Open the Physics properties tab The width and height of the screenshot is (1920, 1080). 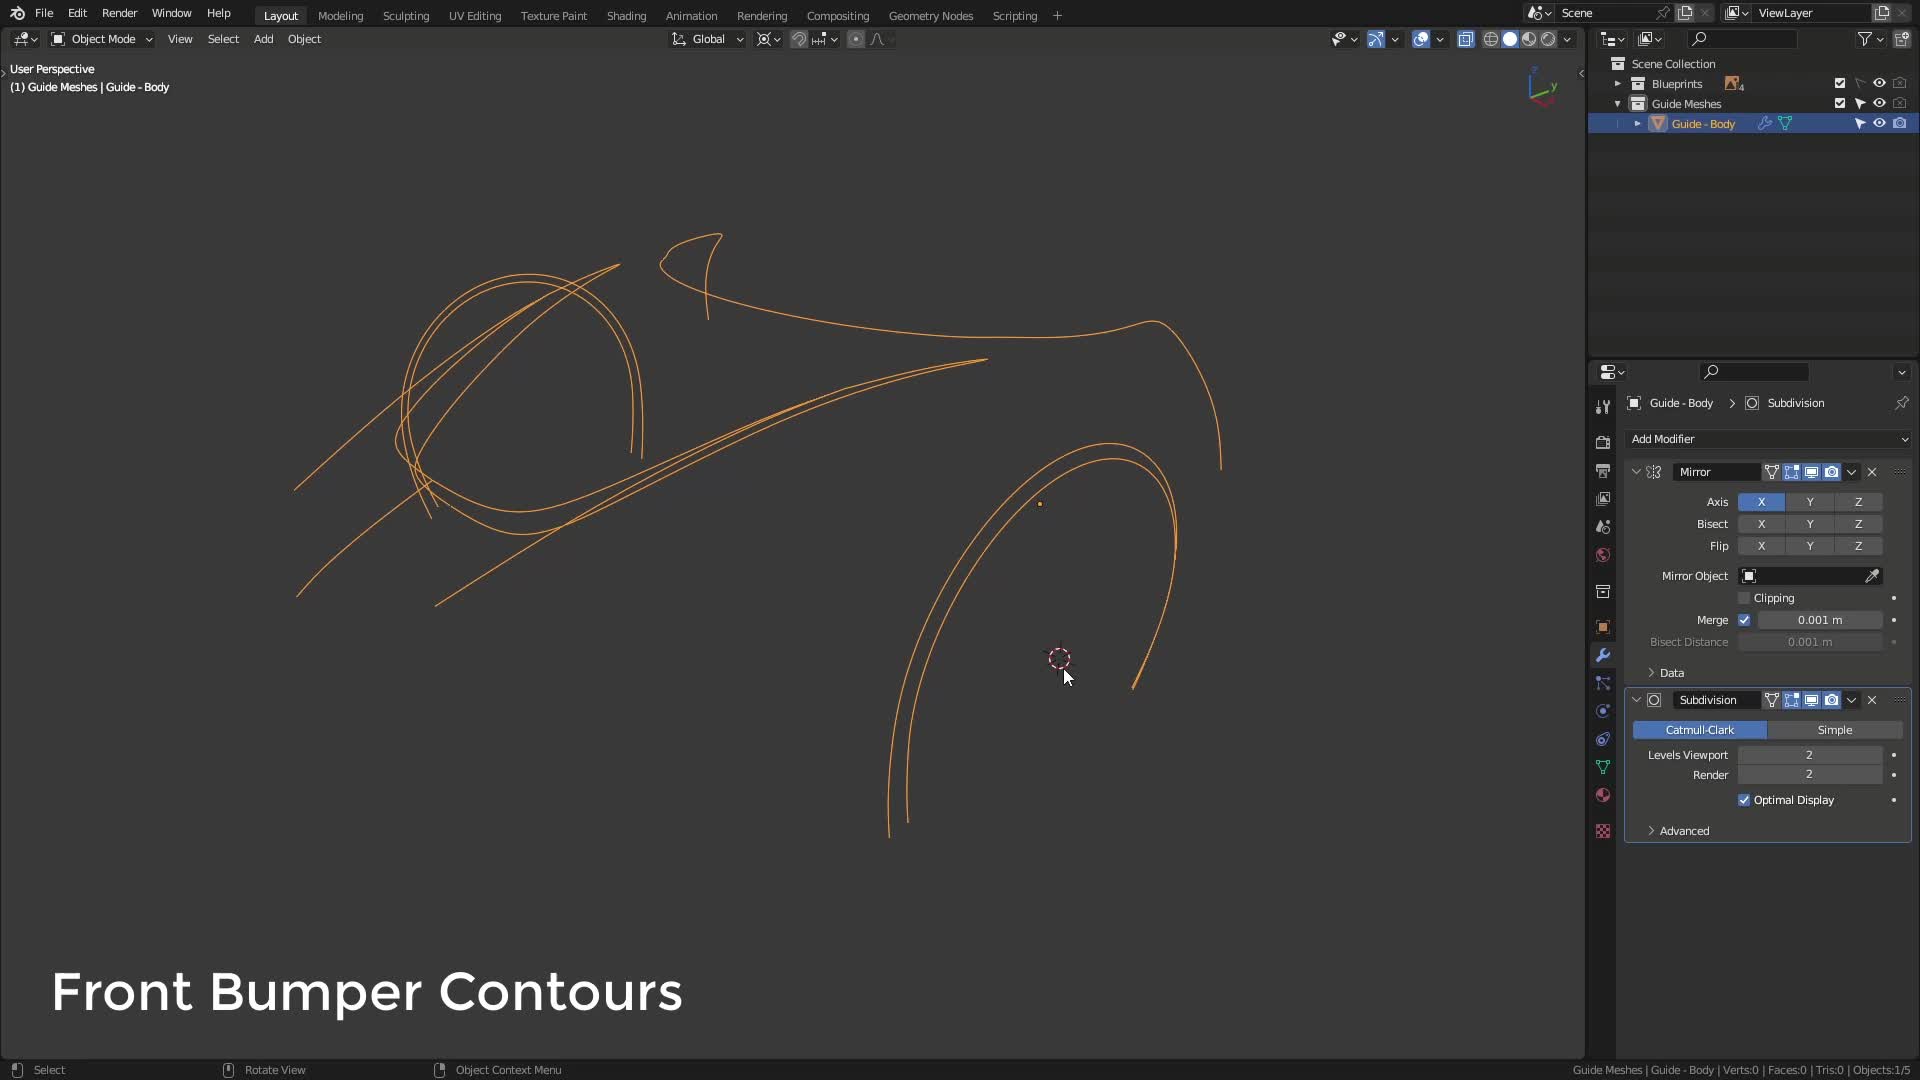pos(1603,711)
